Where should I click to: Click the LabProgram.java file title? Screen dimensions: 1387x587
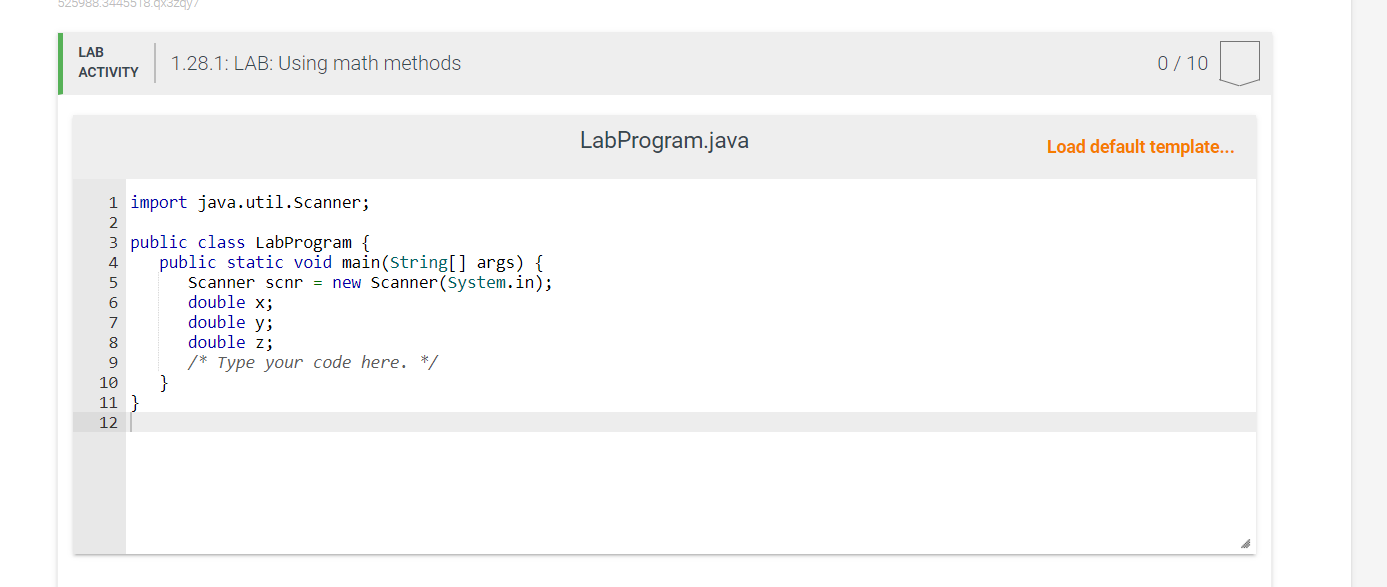[664, 141]
